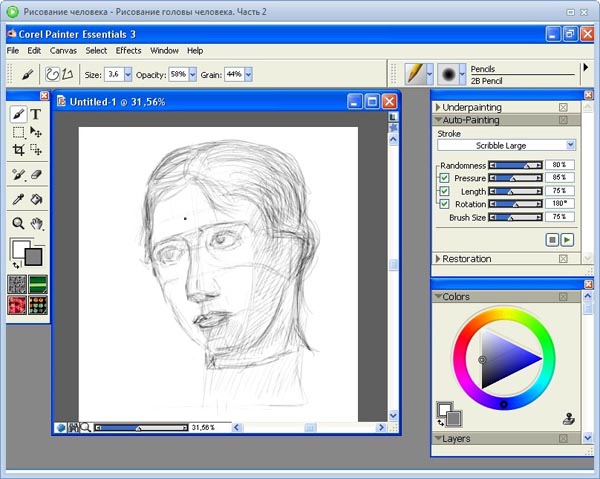Open the Scribble Large stroke dropdown
600x479 pixels.
click(x=569, y=146)
